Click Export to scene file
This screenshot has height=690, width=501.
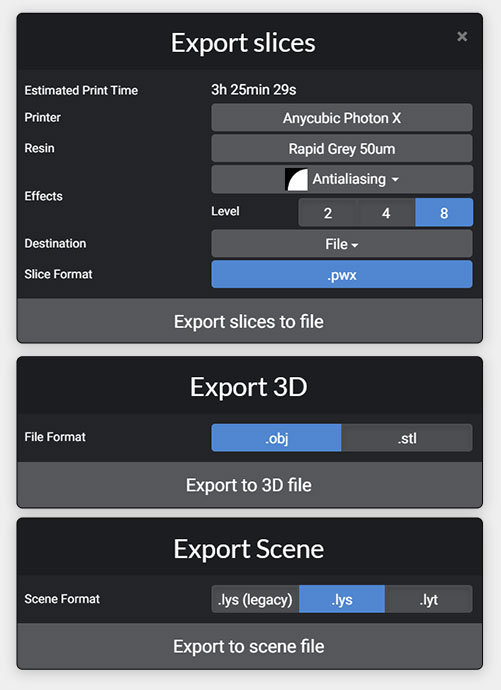click(249, 646)
